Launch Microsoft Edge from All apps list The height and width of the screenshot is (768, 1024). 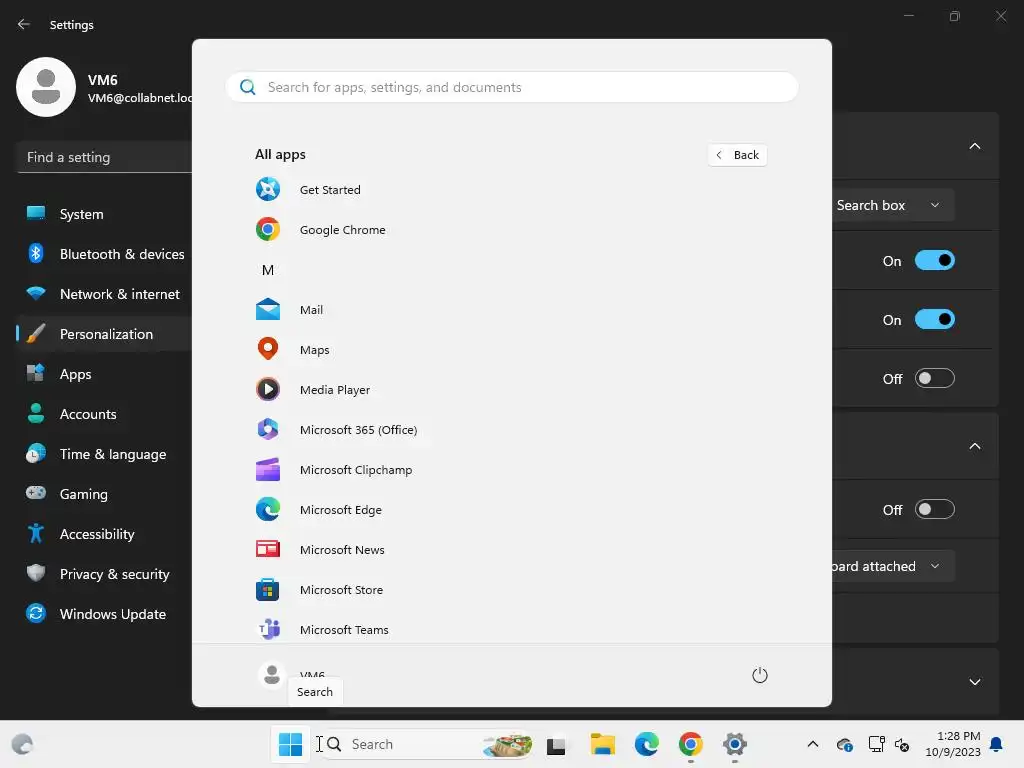(340, 510)
